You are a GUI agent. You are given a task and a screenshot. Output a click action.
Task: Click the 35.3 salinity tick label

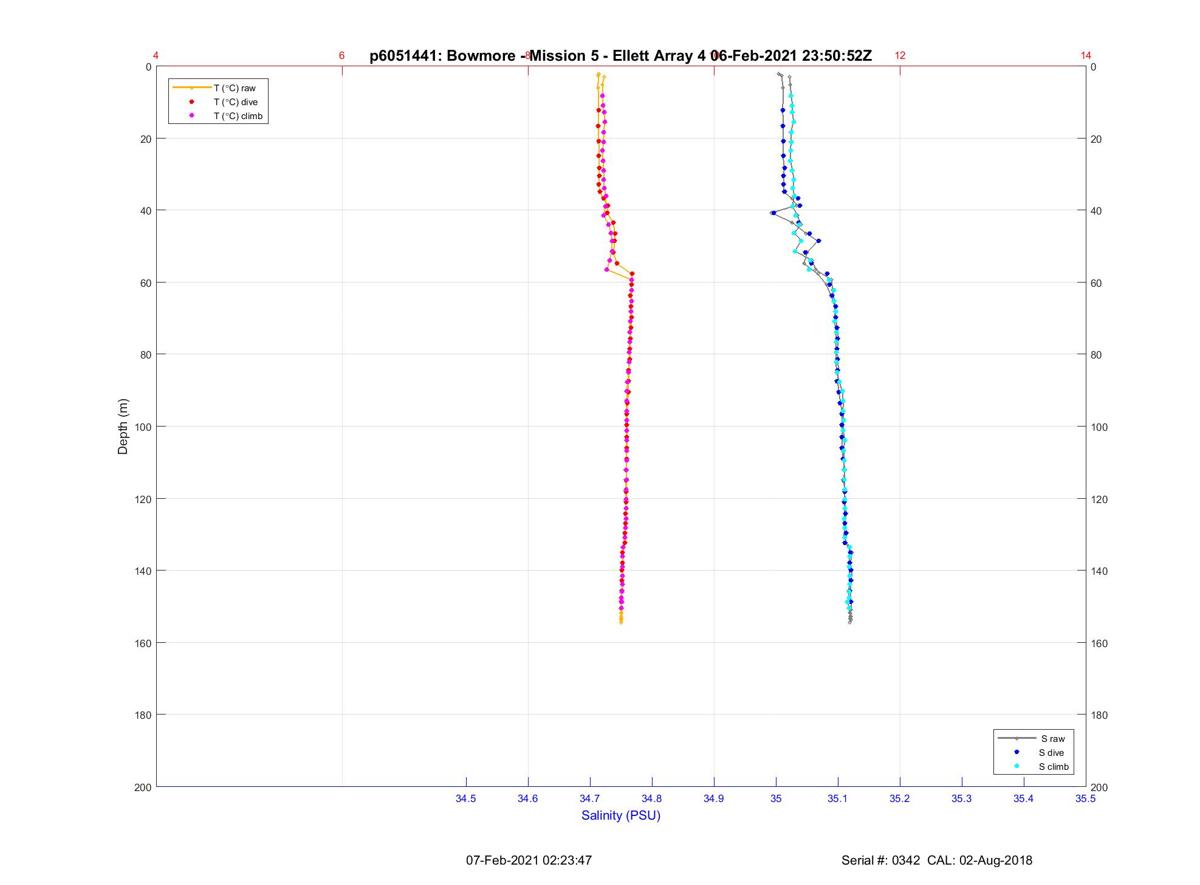pos(962,798)
